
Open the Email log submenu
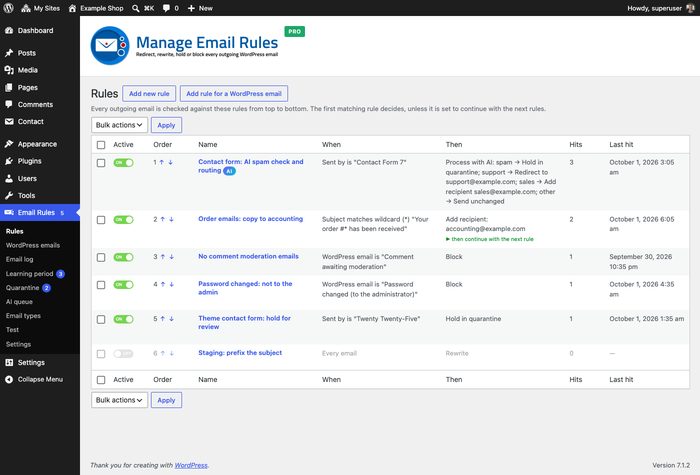pos(20,259)
